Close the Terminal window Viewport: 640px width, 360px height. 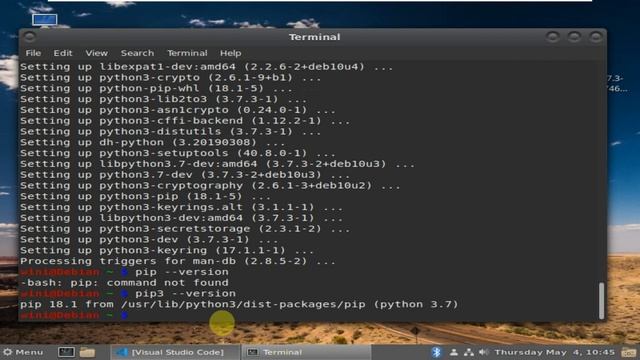point(596,37)
